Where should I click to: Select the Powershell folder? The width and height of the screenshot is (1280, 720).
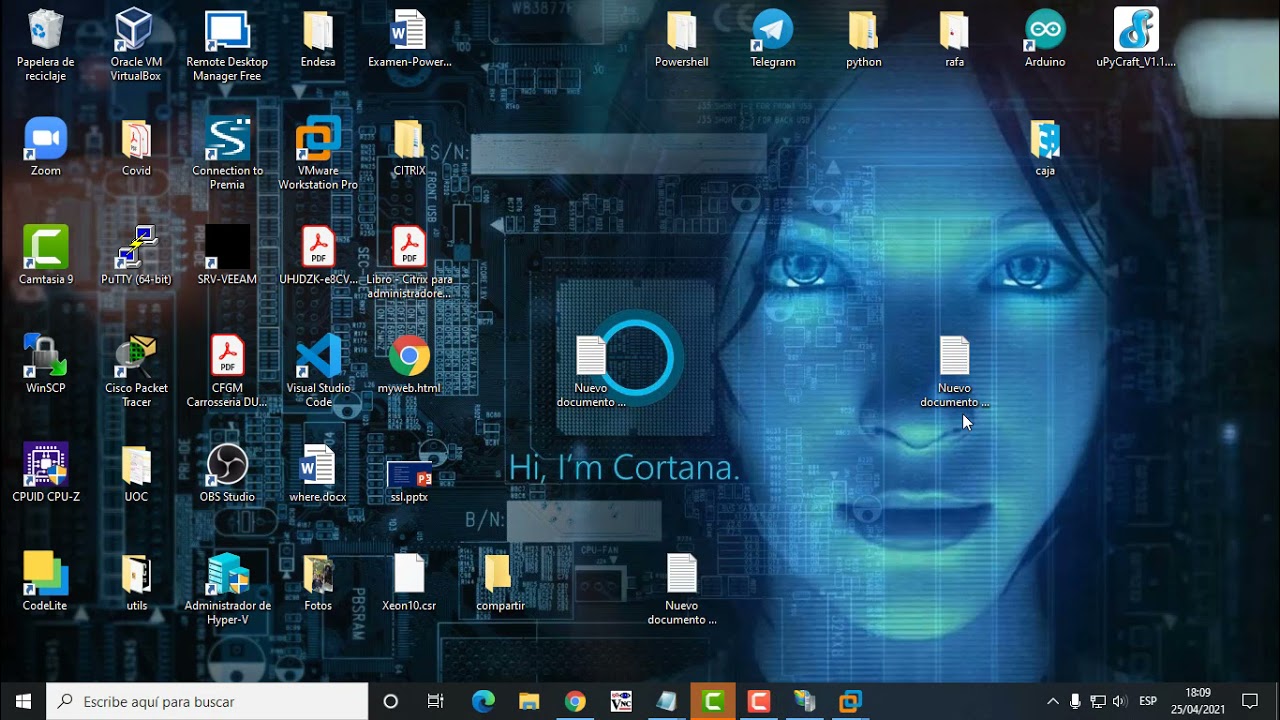click(x=682, y=40)
